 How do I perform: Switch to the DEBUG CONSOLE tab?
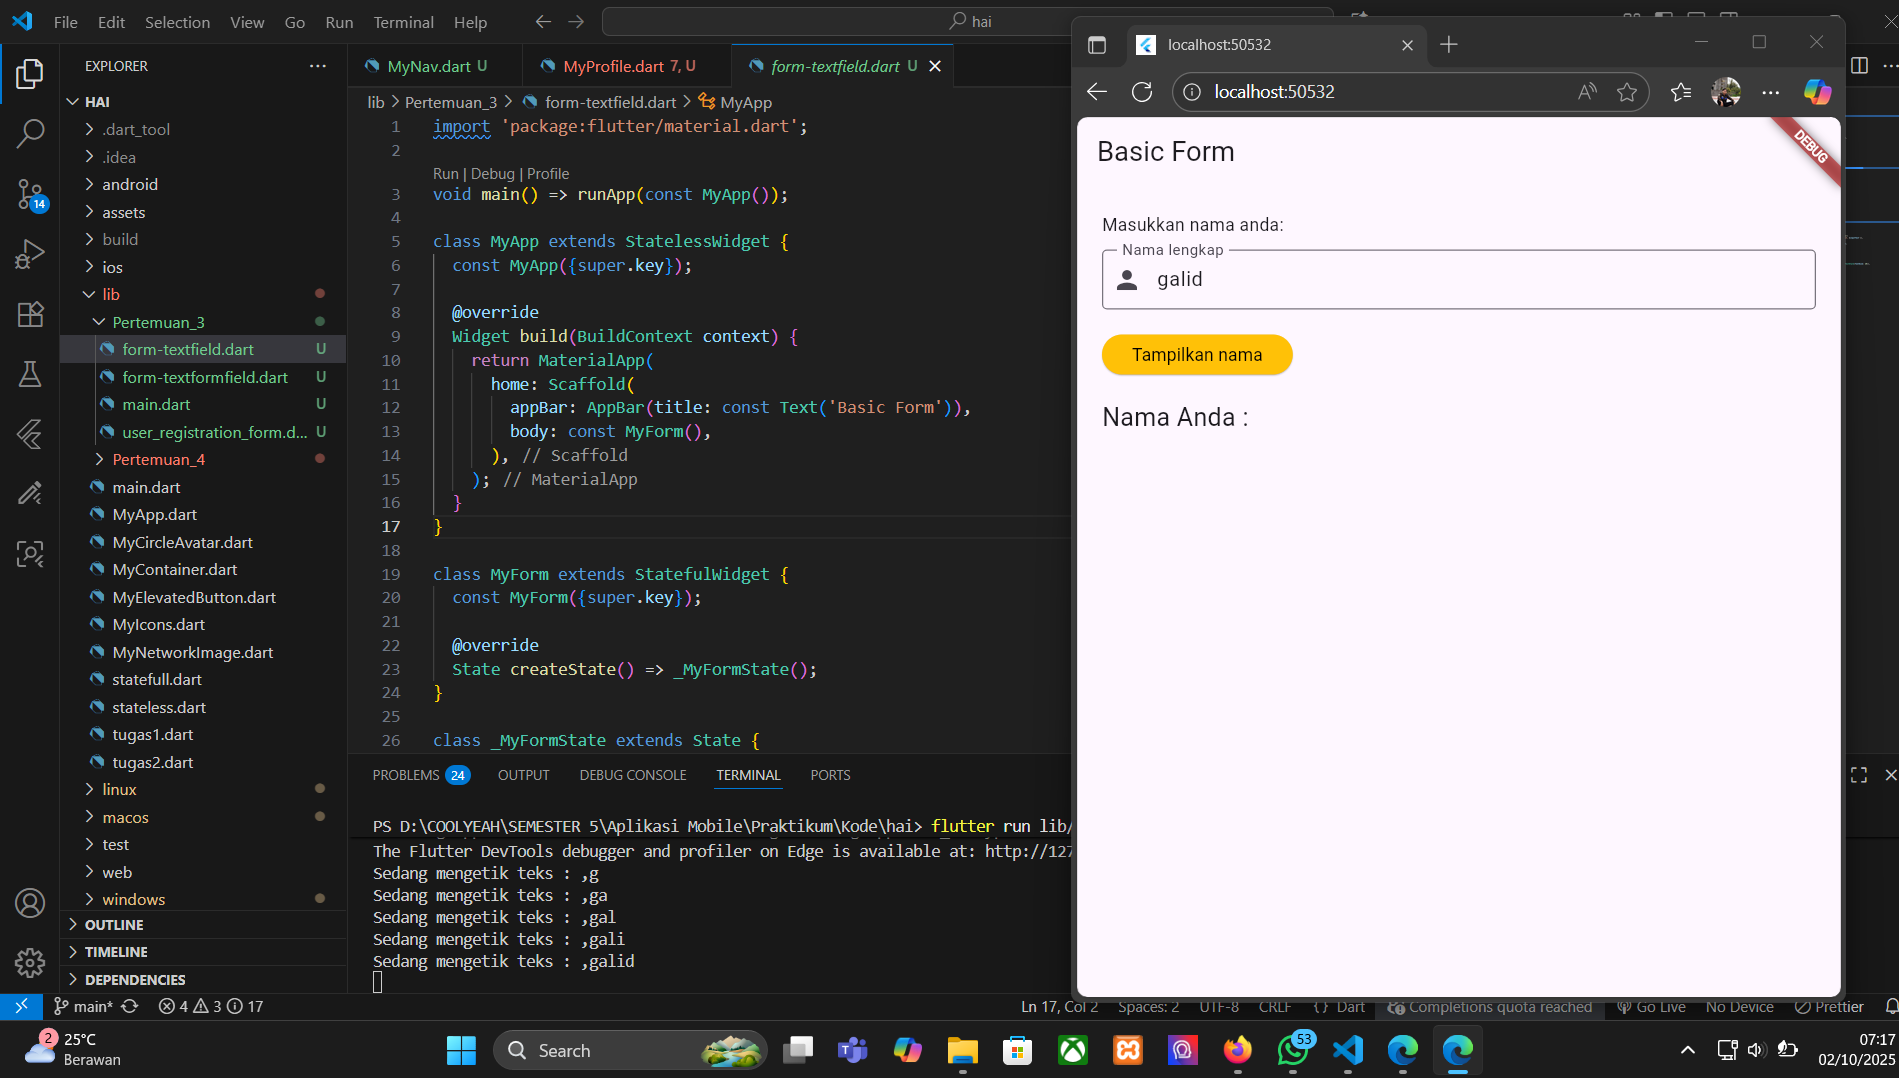coord(632,775)
